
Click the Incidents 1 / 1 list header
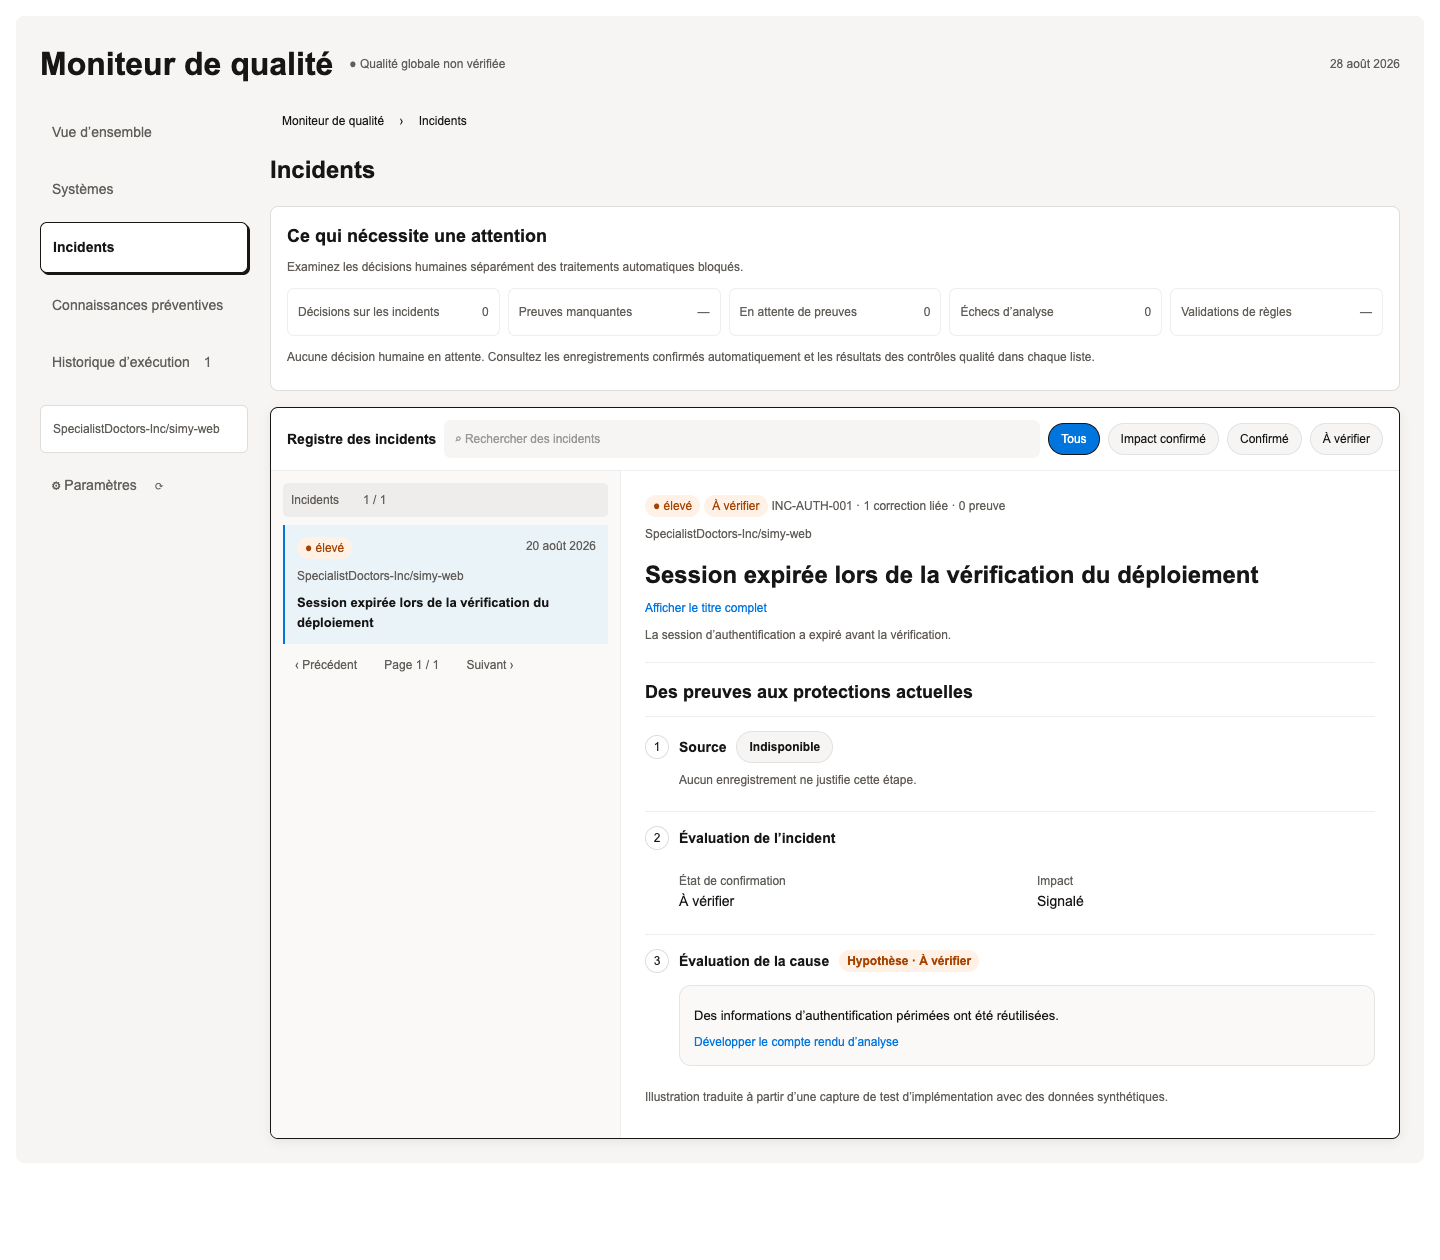pos(446,500)
